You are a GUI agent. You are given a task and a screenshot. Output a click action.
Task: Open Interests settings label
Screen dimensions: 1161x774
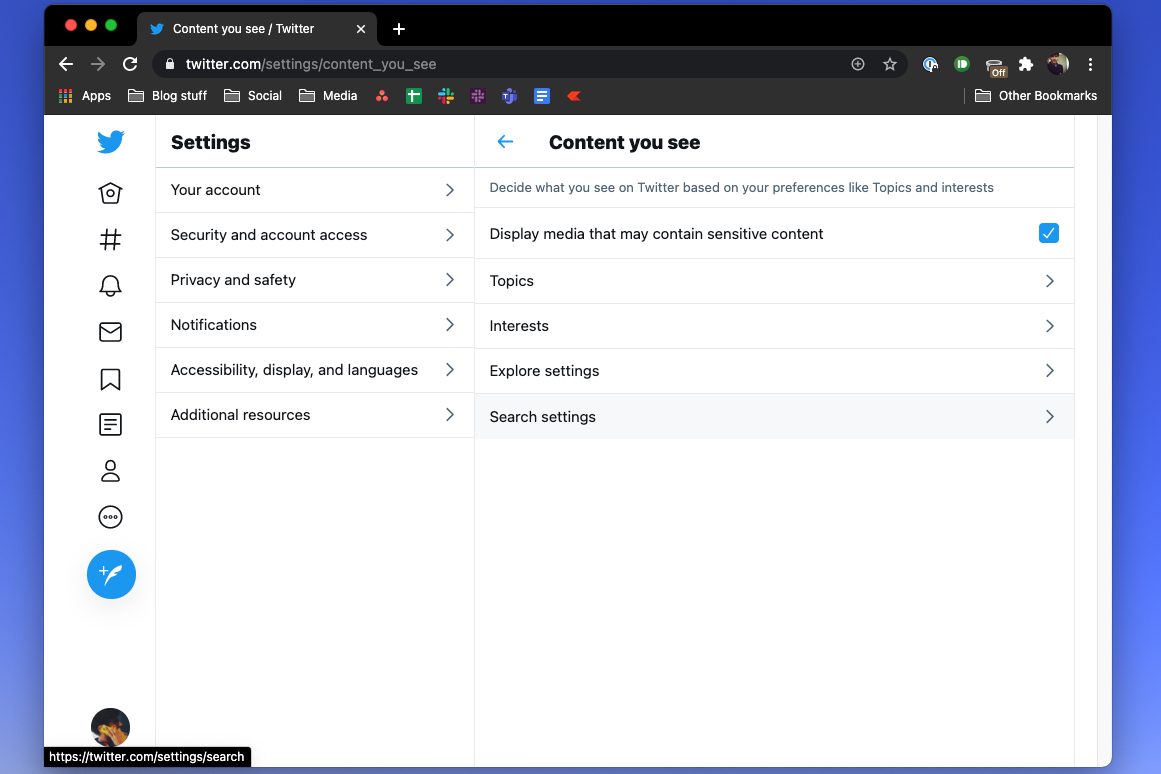coord(519,326)
